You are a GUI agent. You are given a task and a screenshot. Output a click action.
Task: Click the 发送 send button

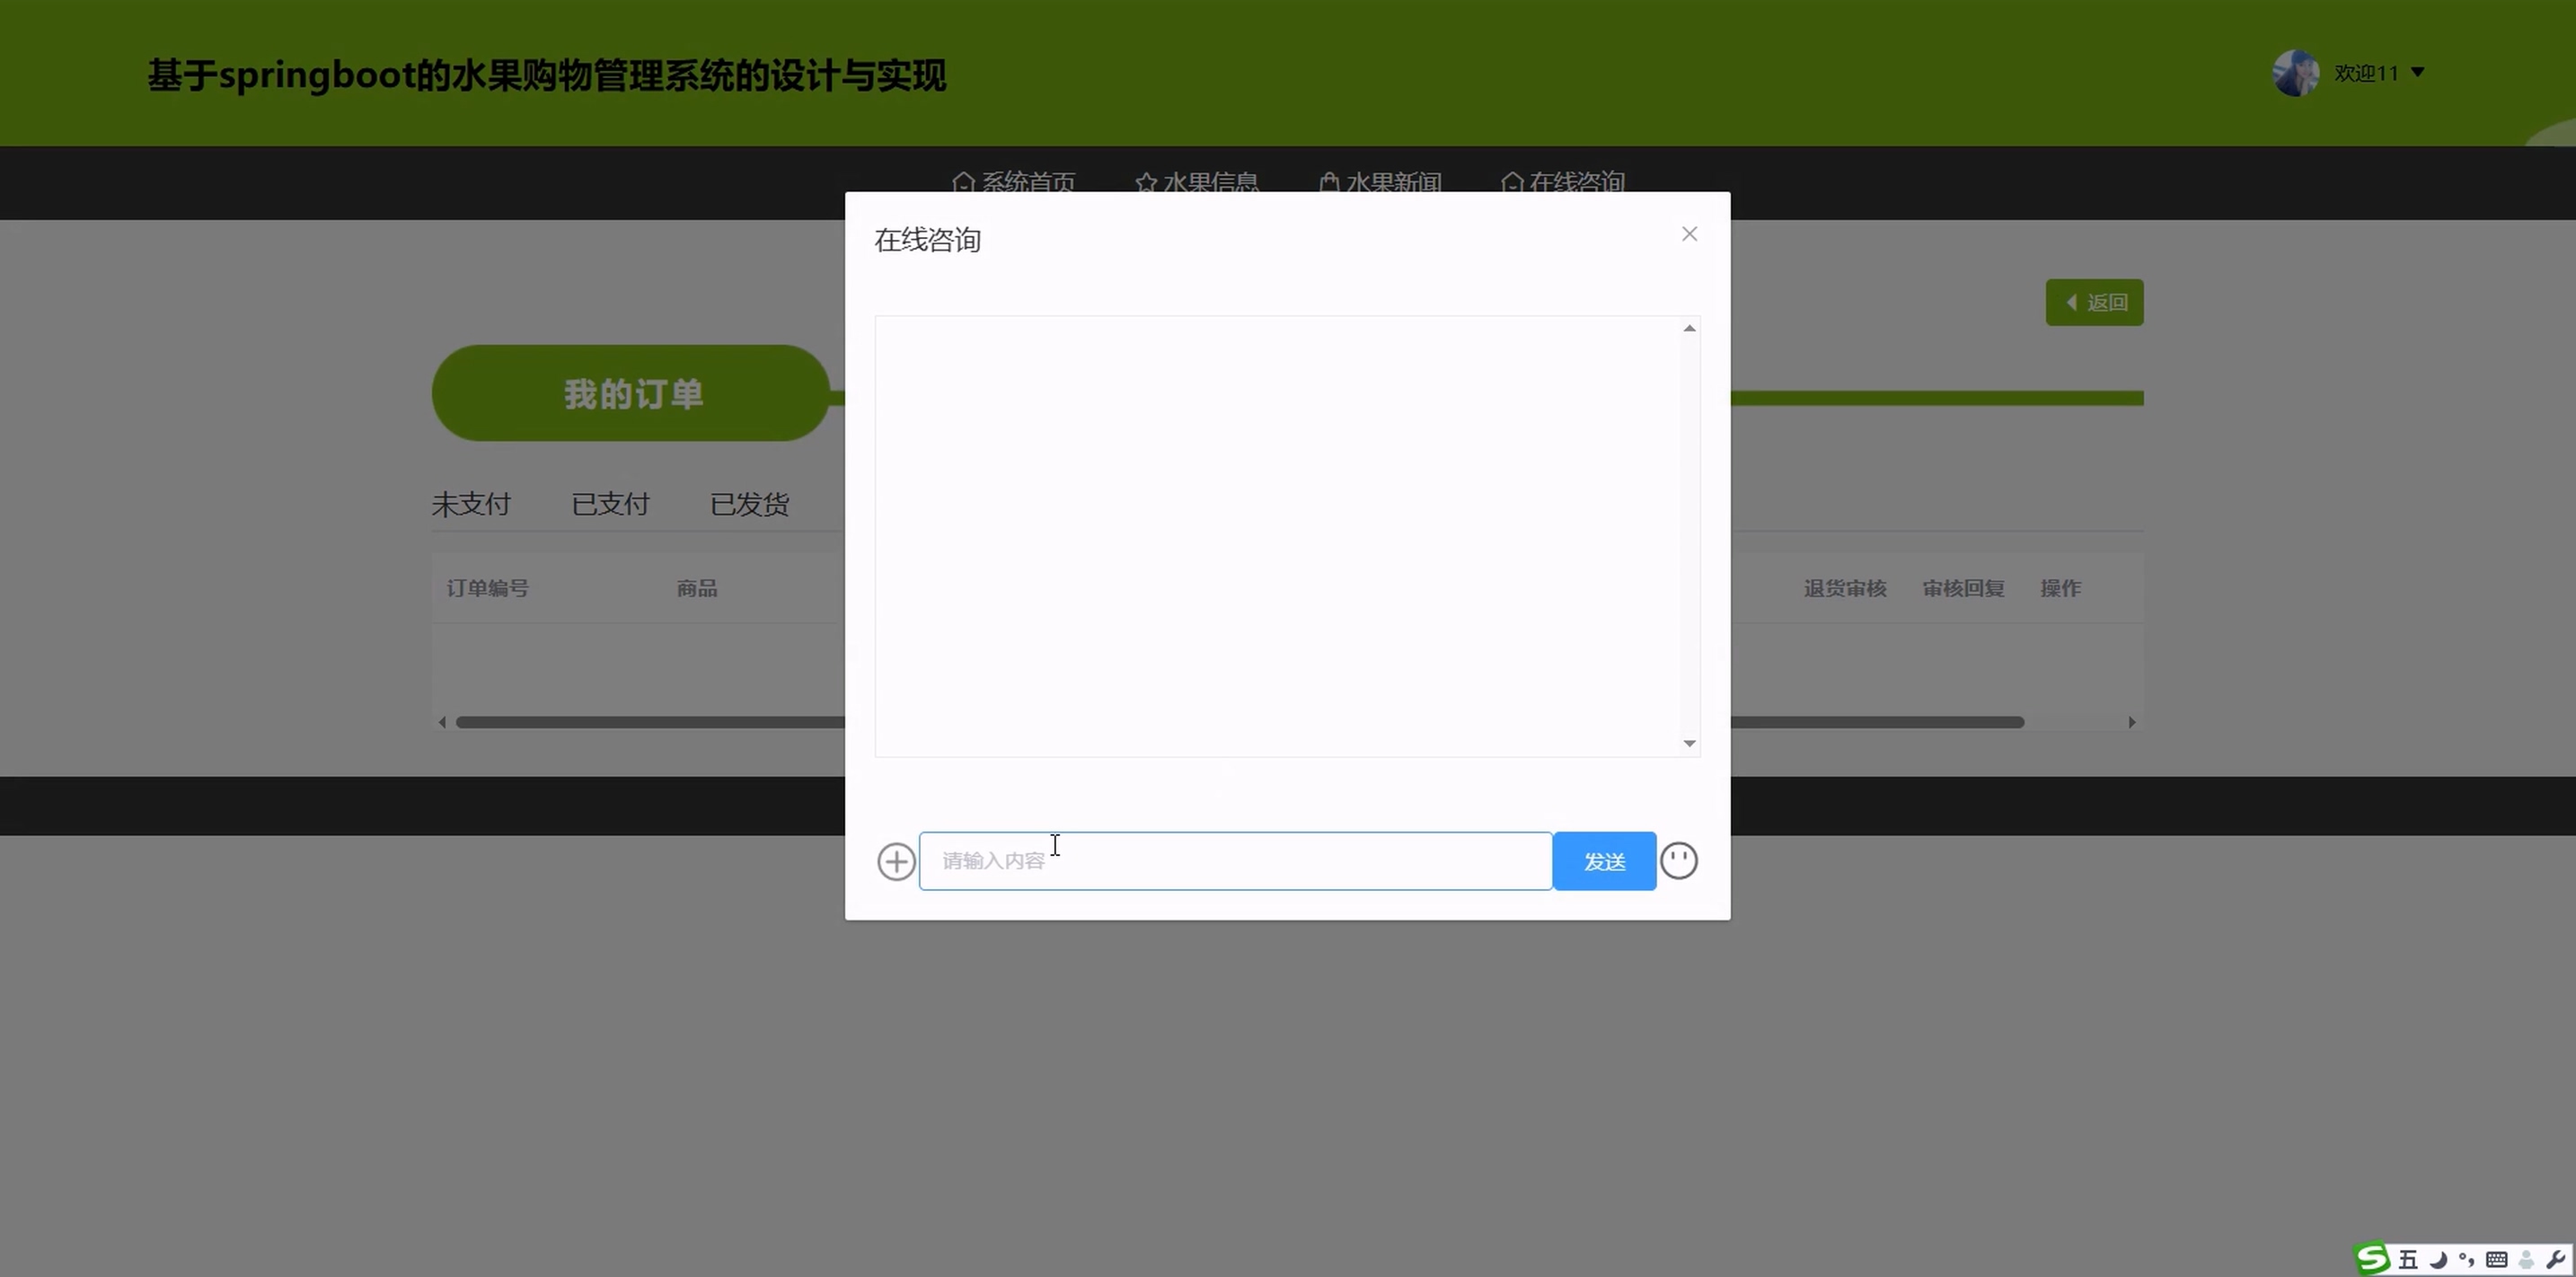click(1604, 861)
